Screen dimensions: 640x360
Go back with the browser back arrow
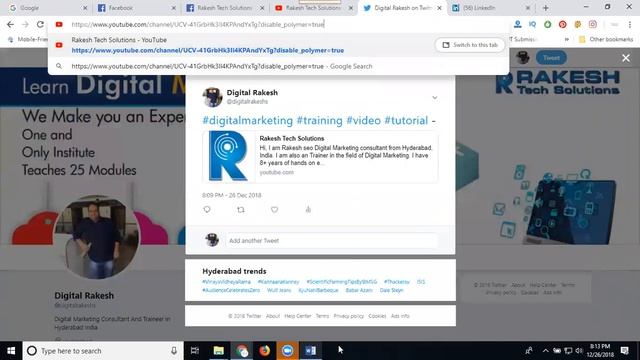click(x=10, y=24)
